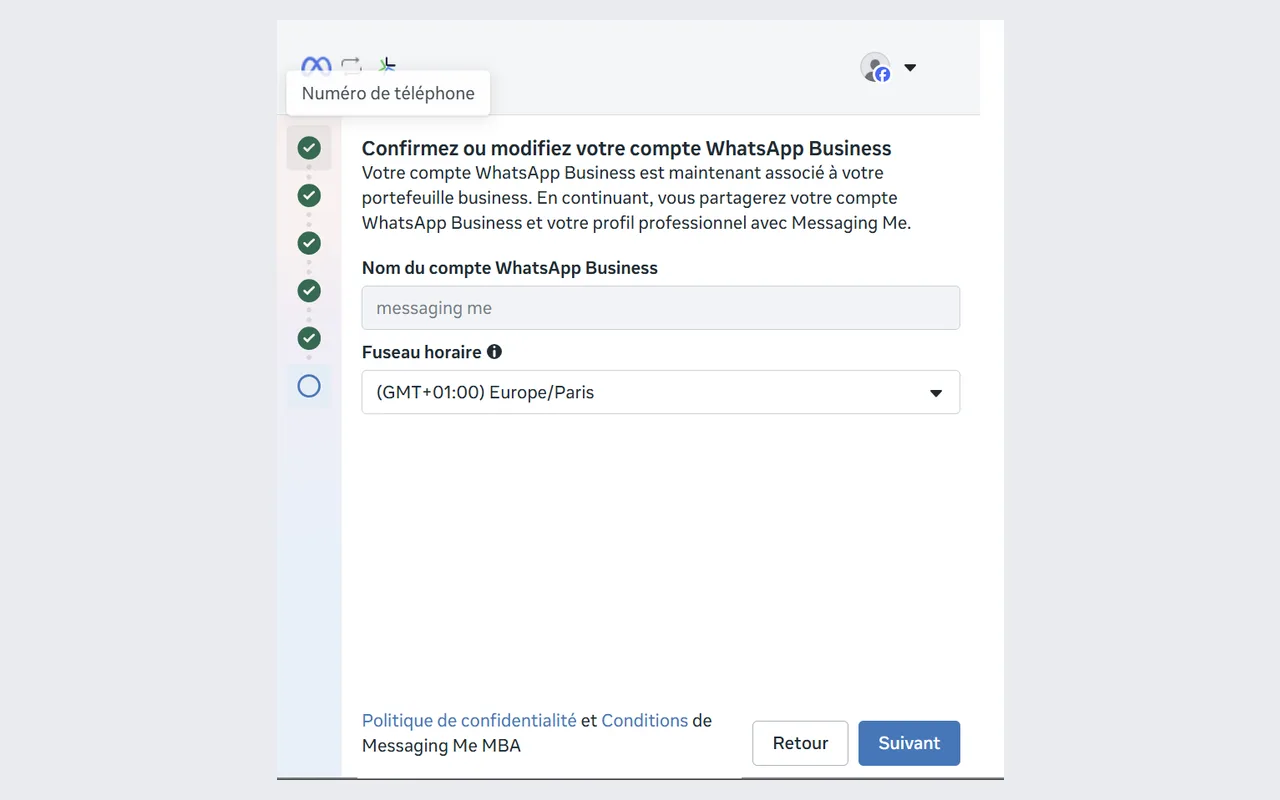This screenshot has height=800, width=1280.
Task: Click the info icon next to Fuseau horaire
Action: [x=494, y=352]
